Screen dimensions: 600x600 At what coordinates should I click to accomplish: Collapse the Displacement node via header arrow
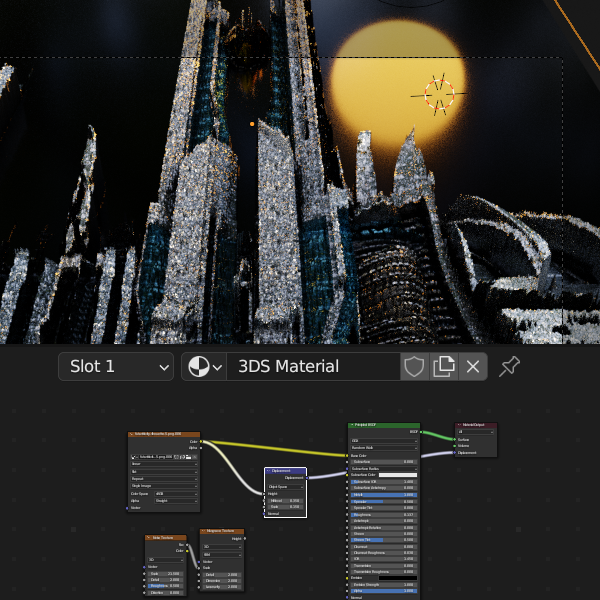(268, 471)
